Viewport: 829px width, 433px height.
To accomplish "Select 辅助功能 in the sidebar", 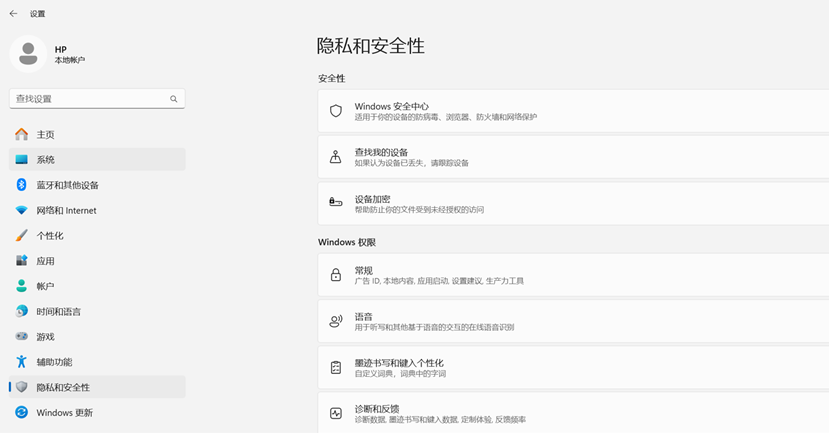I will coord(97,362).
